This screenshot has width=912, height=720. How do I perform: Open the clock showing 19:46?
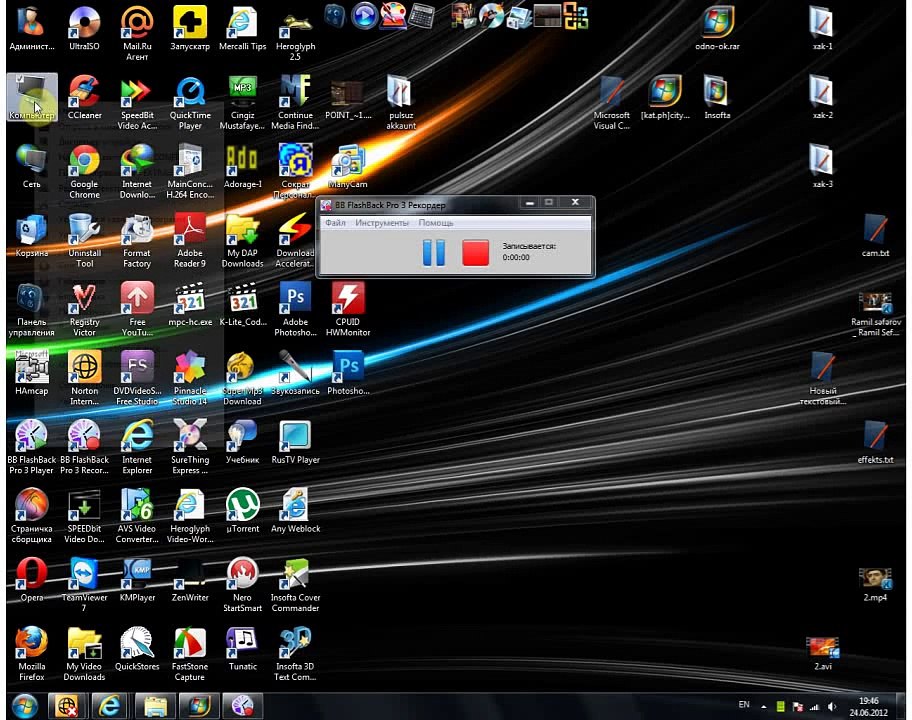(x=868, y=706)
